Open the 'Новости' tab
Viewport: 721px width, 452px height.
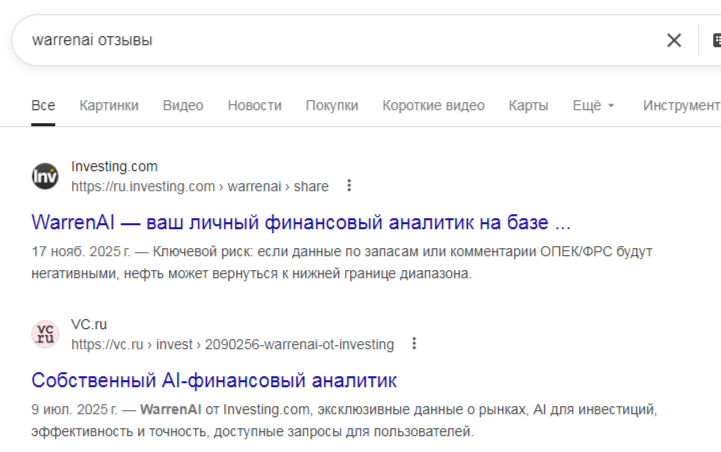click(255, 105)
